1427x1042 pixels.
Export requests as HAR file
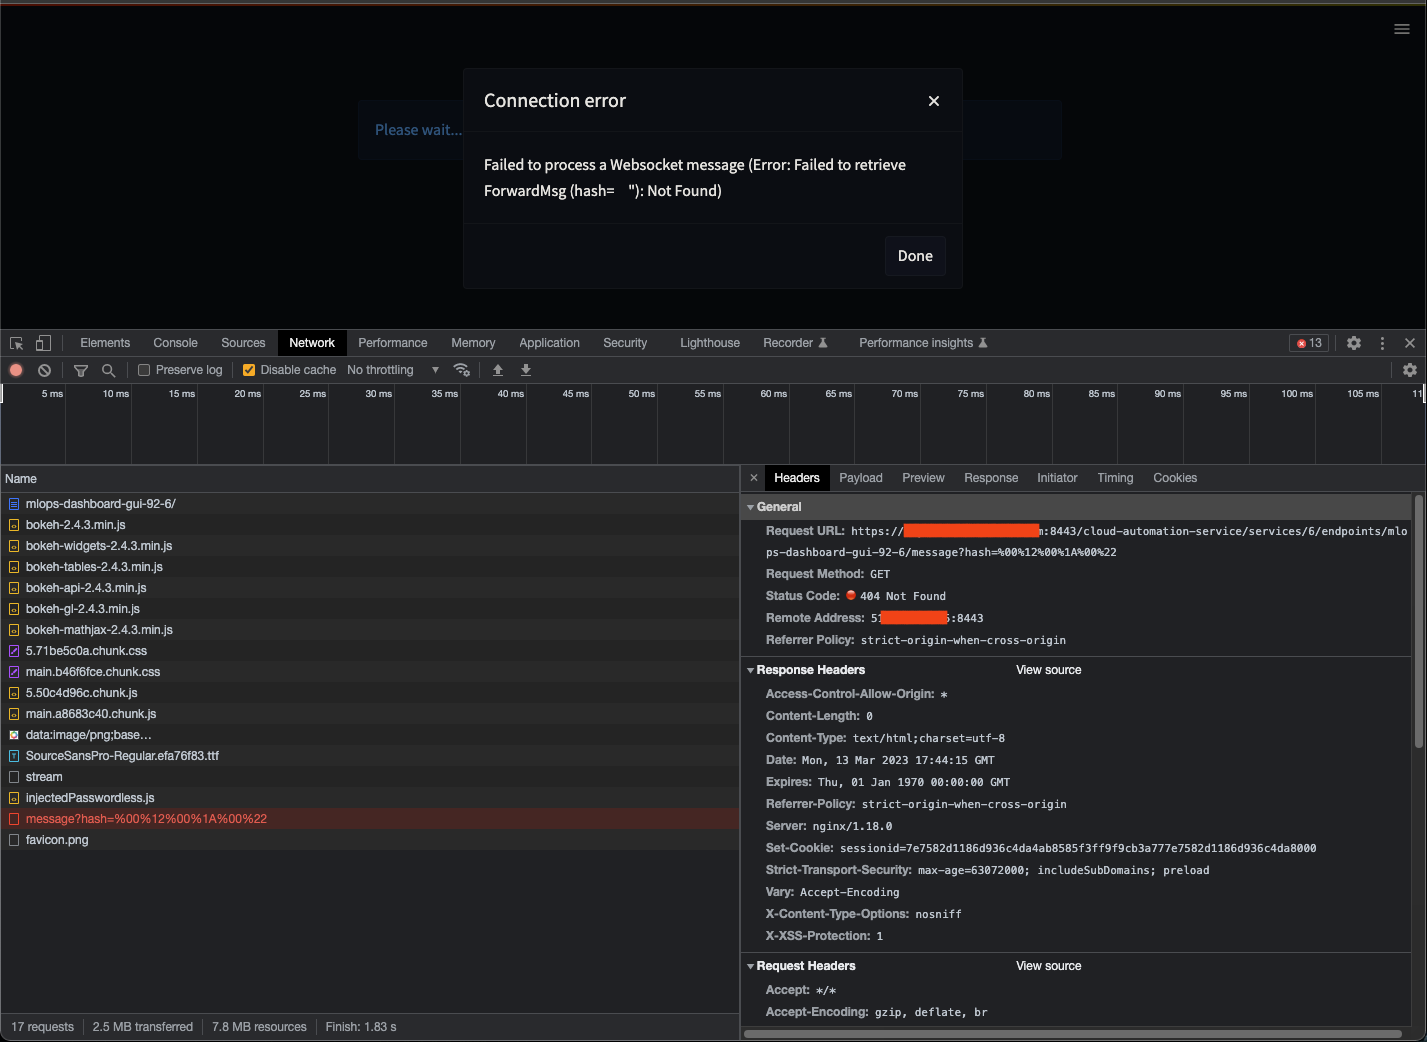pos(526,370)
